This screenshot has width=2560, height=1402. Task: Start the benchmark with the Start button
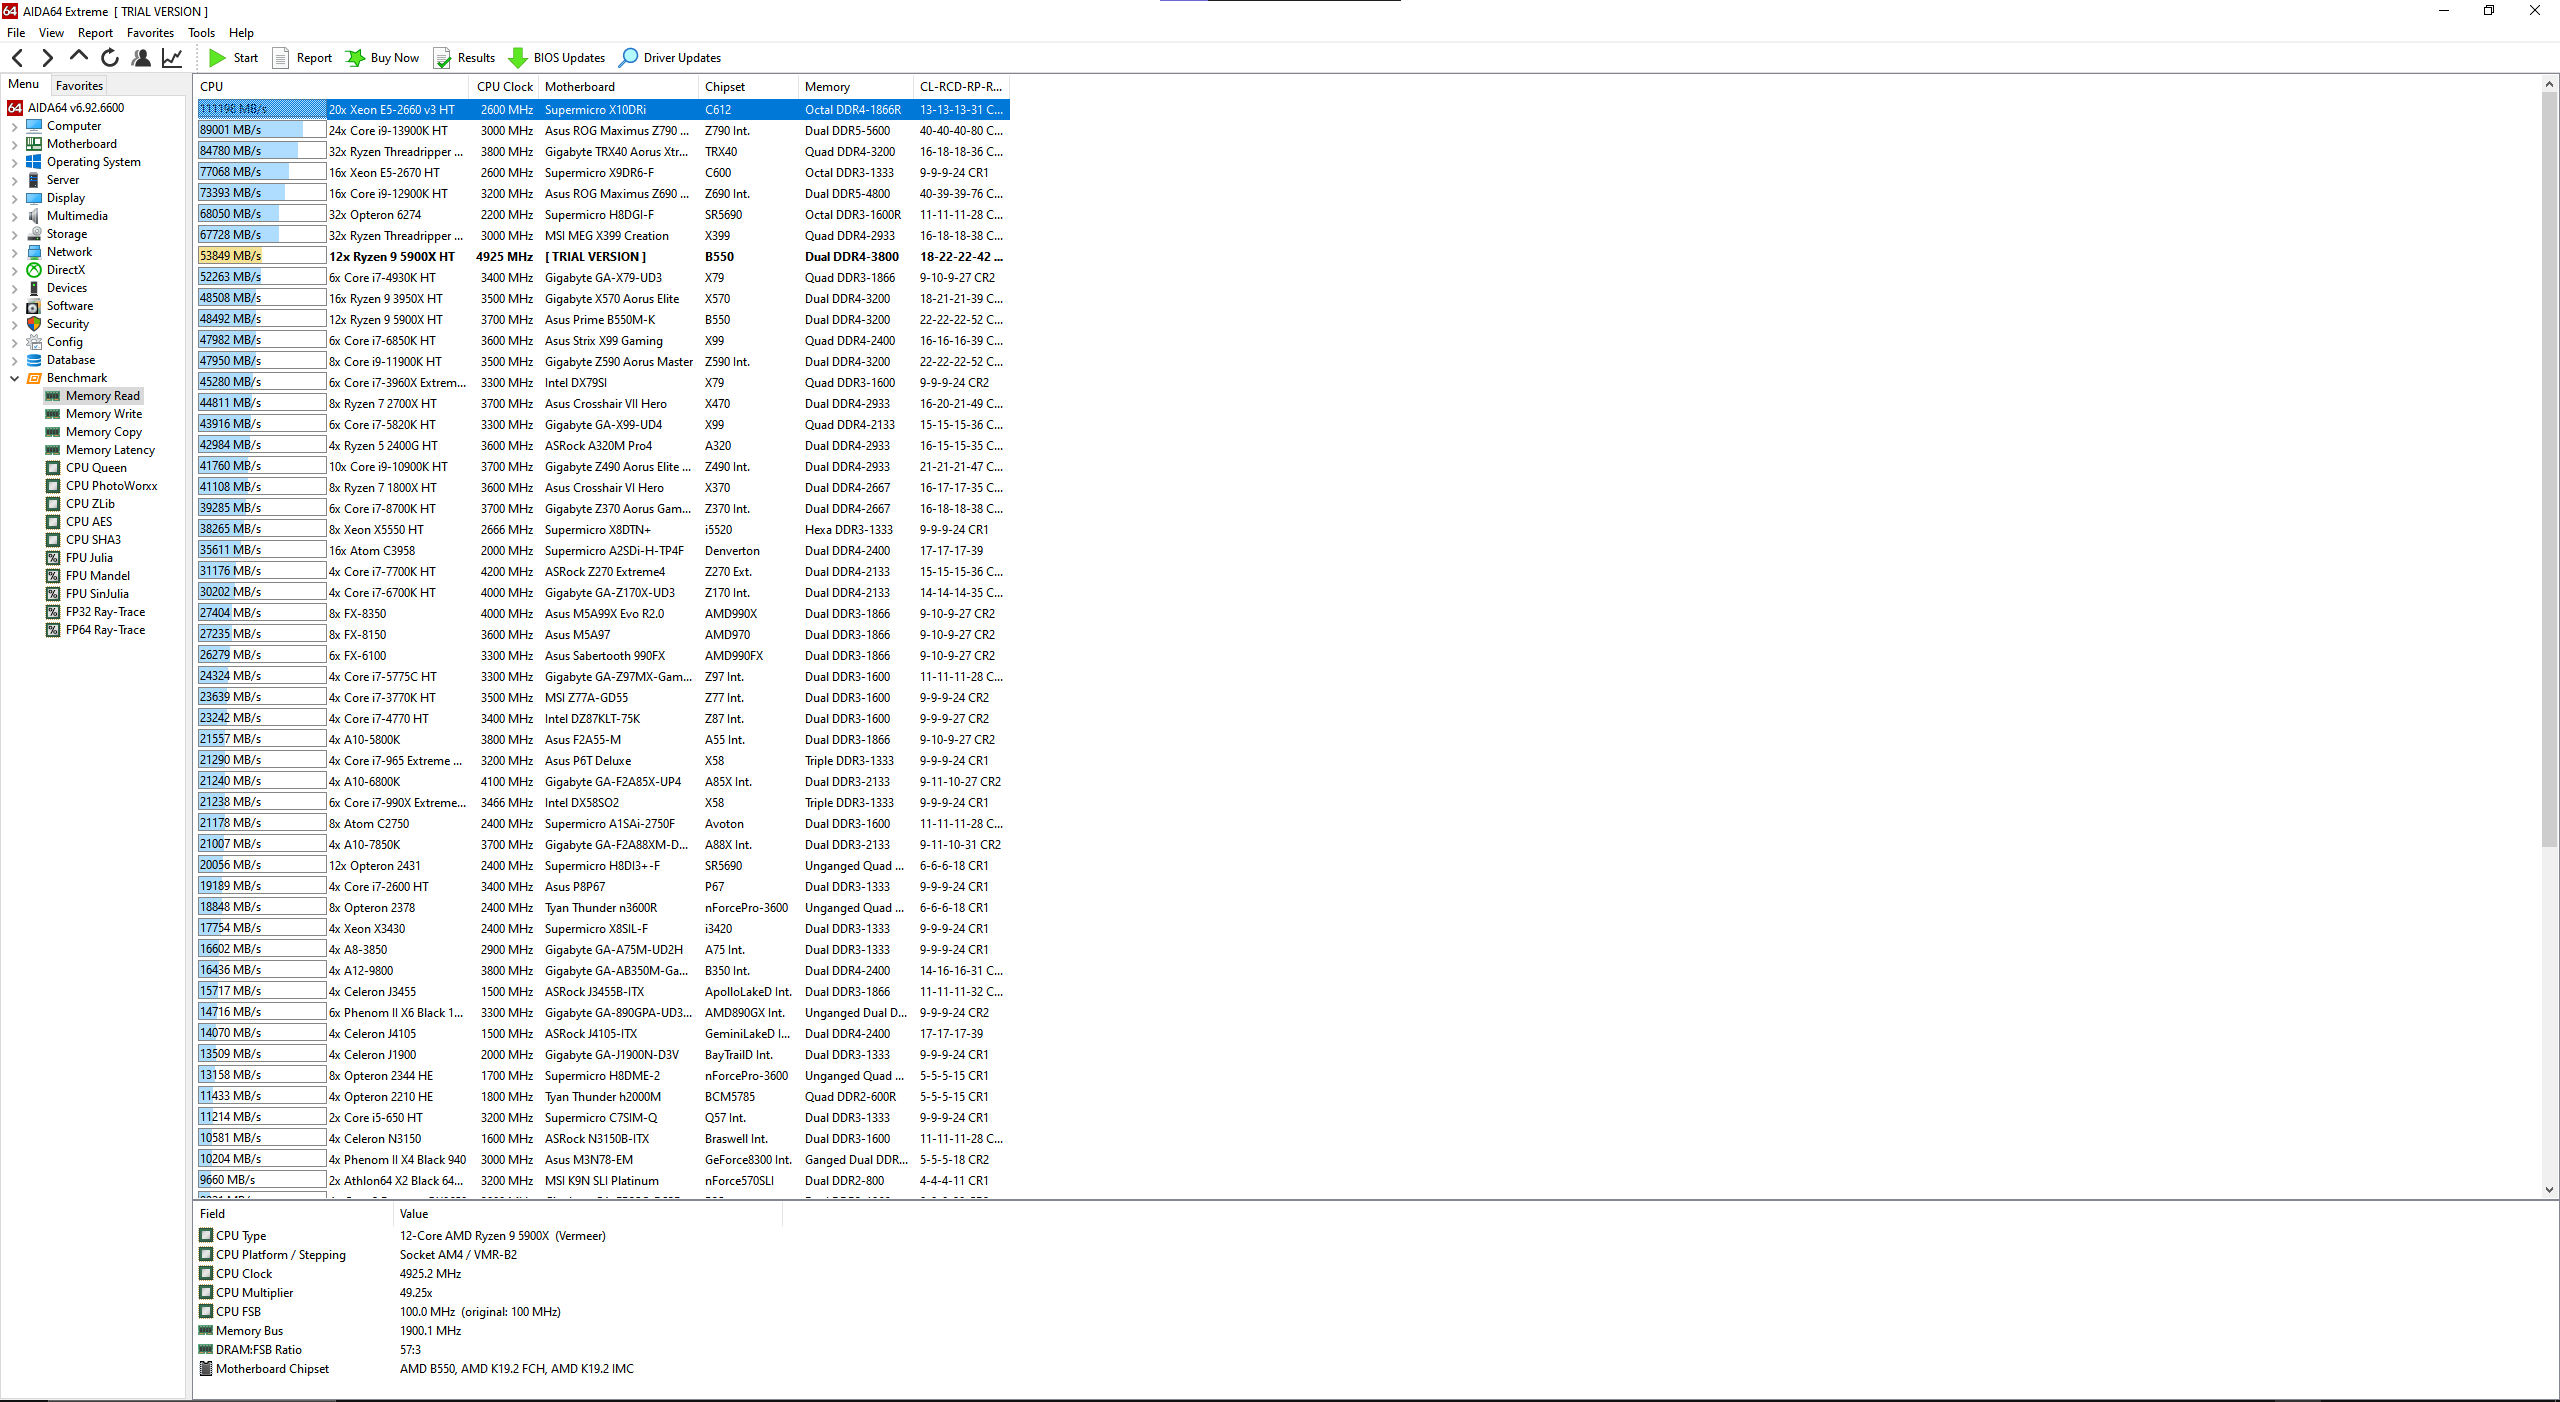[x=233, y=58]
